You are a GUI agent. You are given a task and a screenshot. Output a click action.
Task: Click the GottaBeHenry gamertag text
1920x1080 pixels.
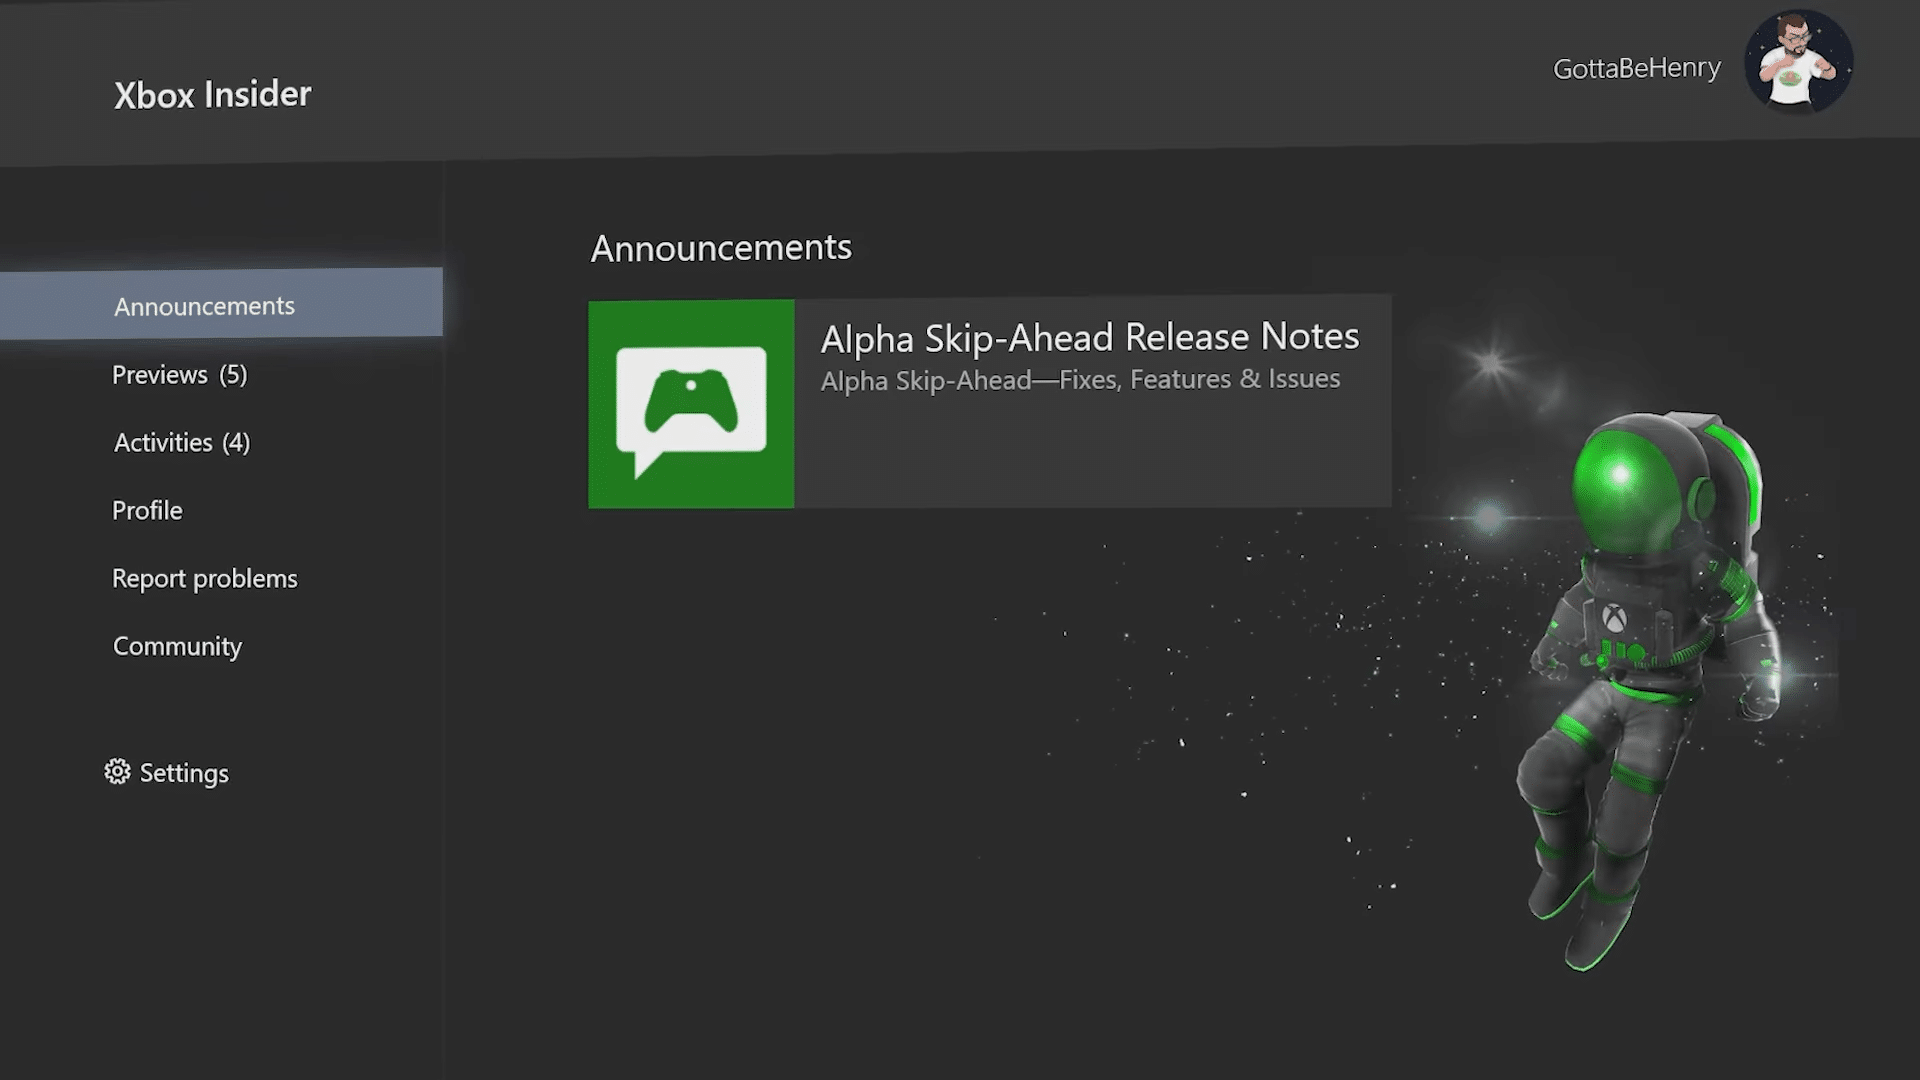click(x=1637, y=68)
